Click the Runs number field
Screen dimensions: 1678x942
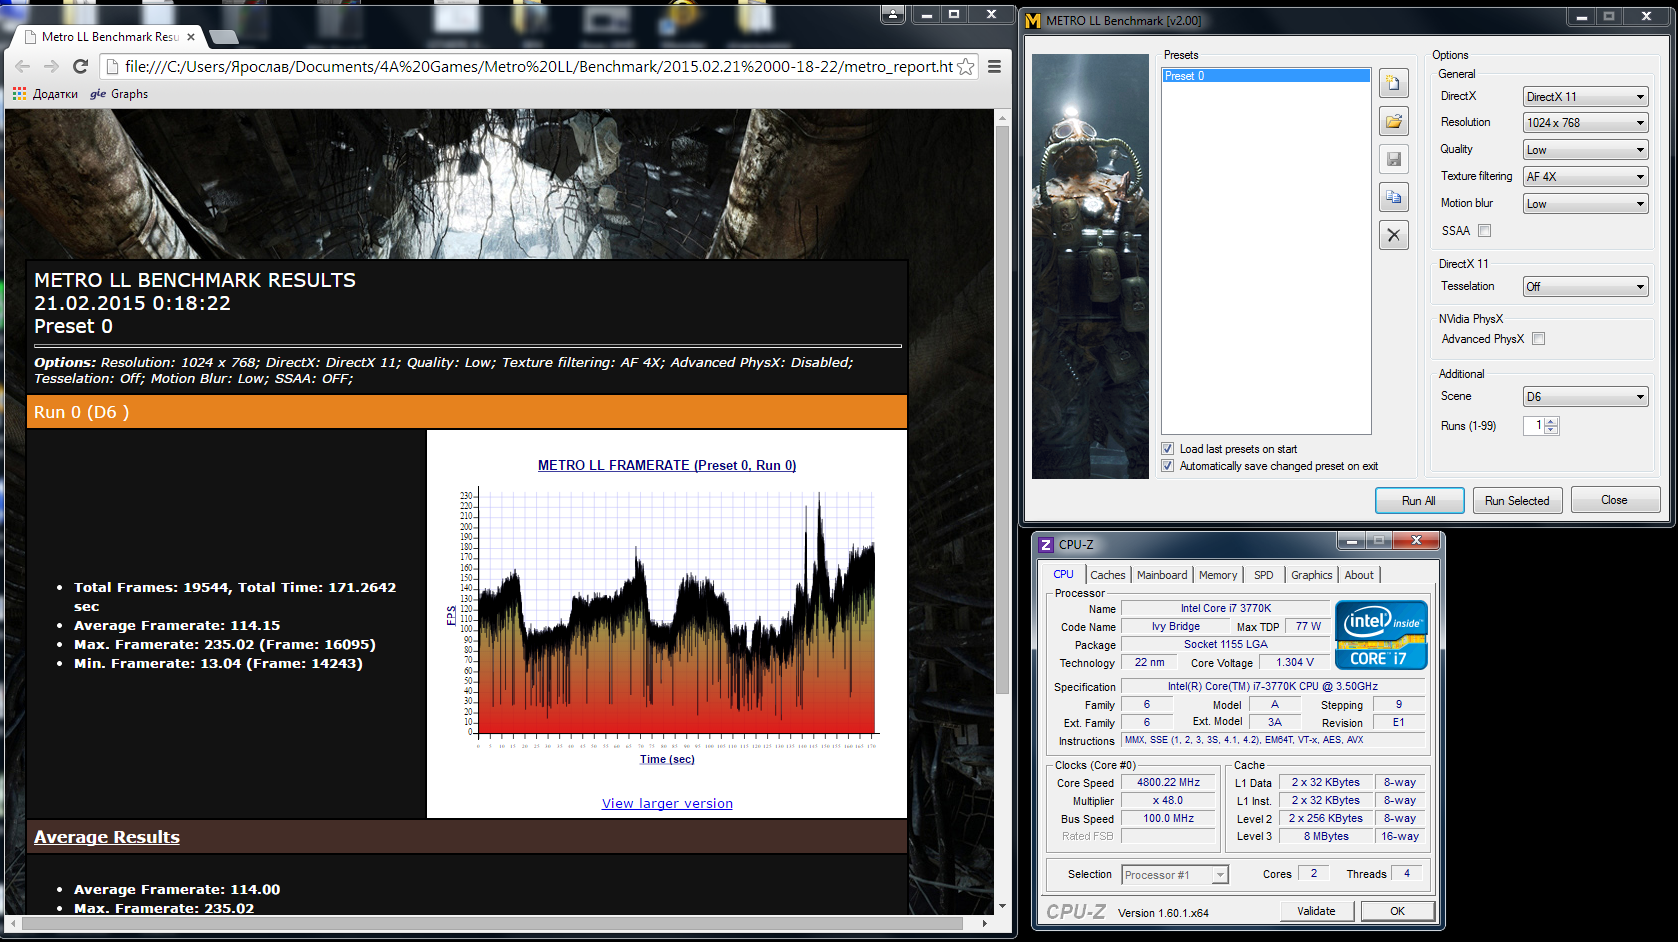pos(1534,425)
